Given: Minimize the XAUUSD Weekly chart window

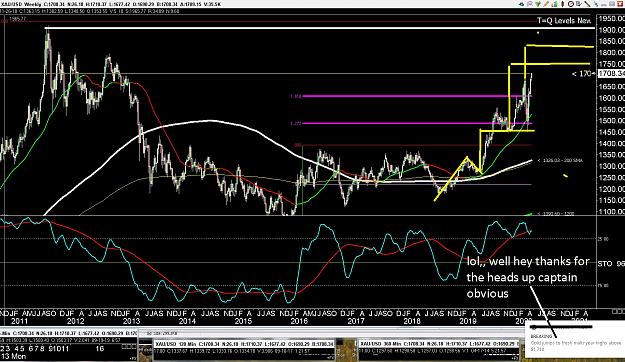Looking at the screenshot, I should click(603, 5).
